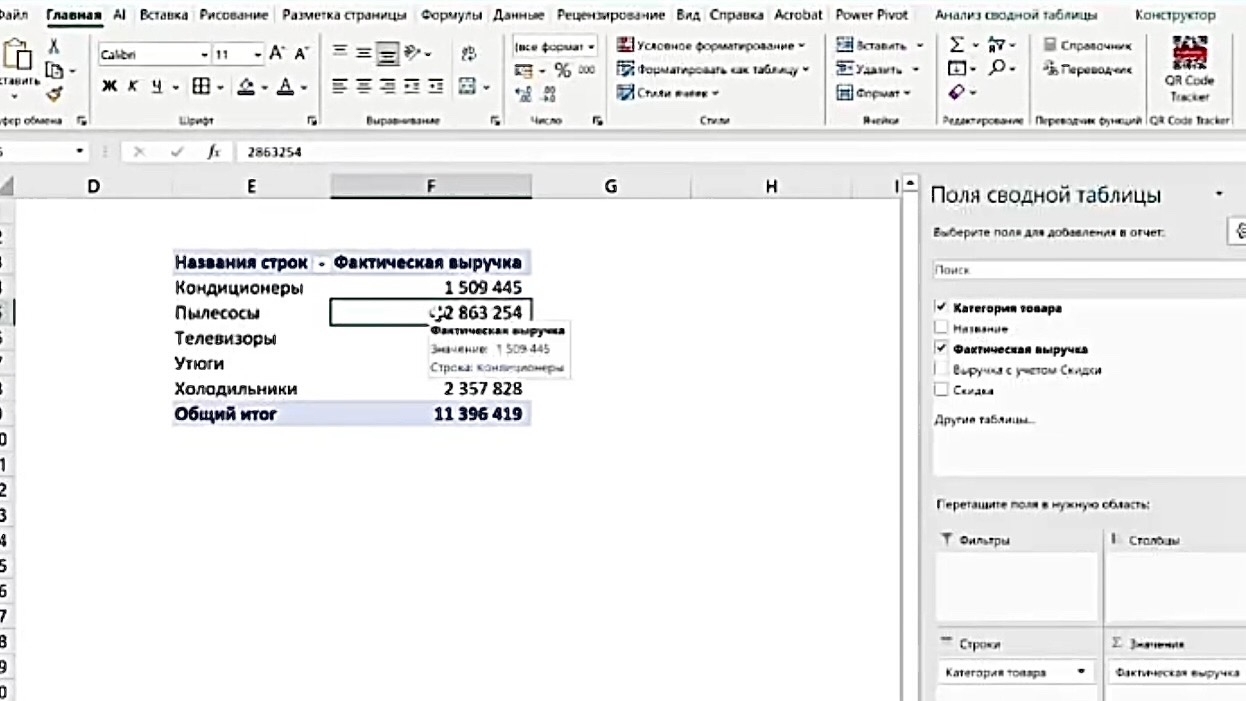Viewport: 1246px width, 701px height.
Task: Uncheck the Категория товара field
Action: (940, 307)
